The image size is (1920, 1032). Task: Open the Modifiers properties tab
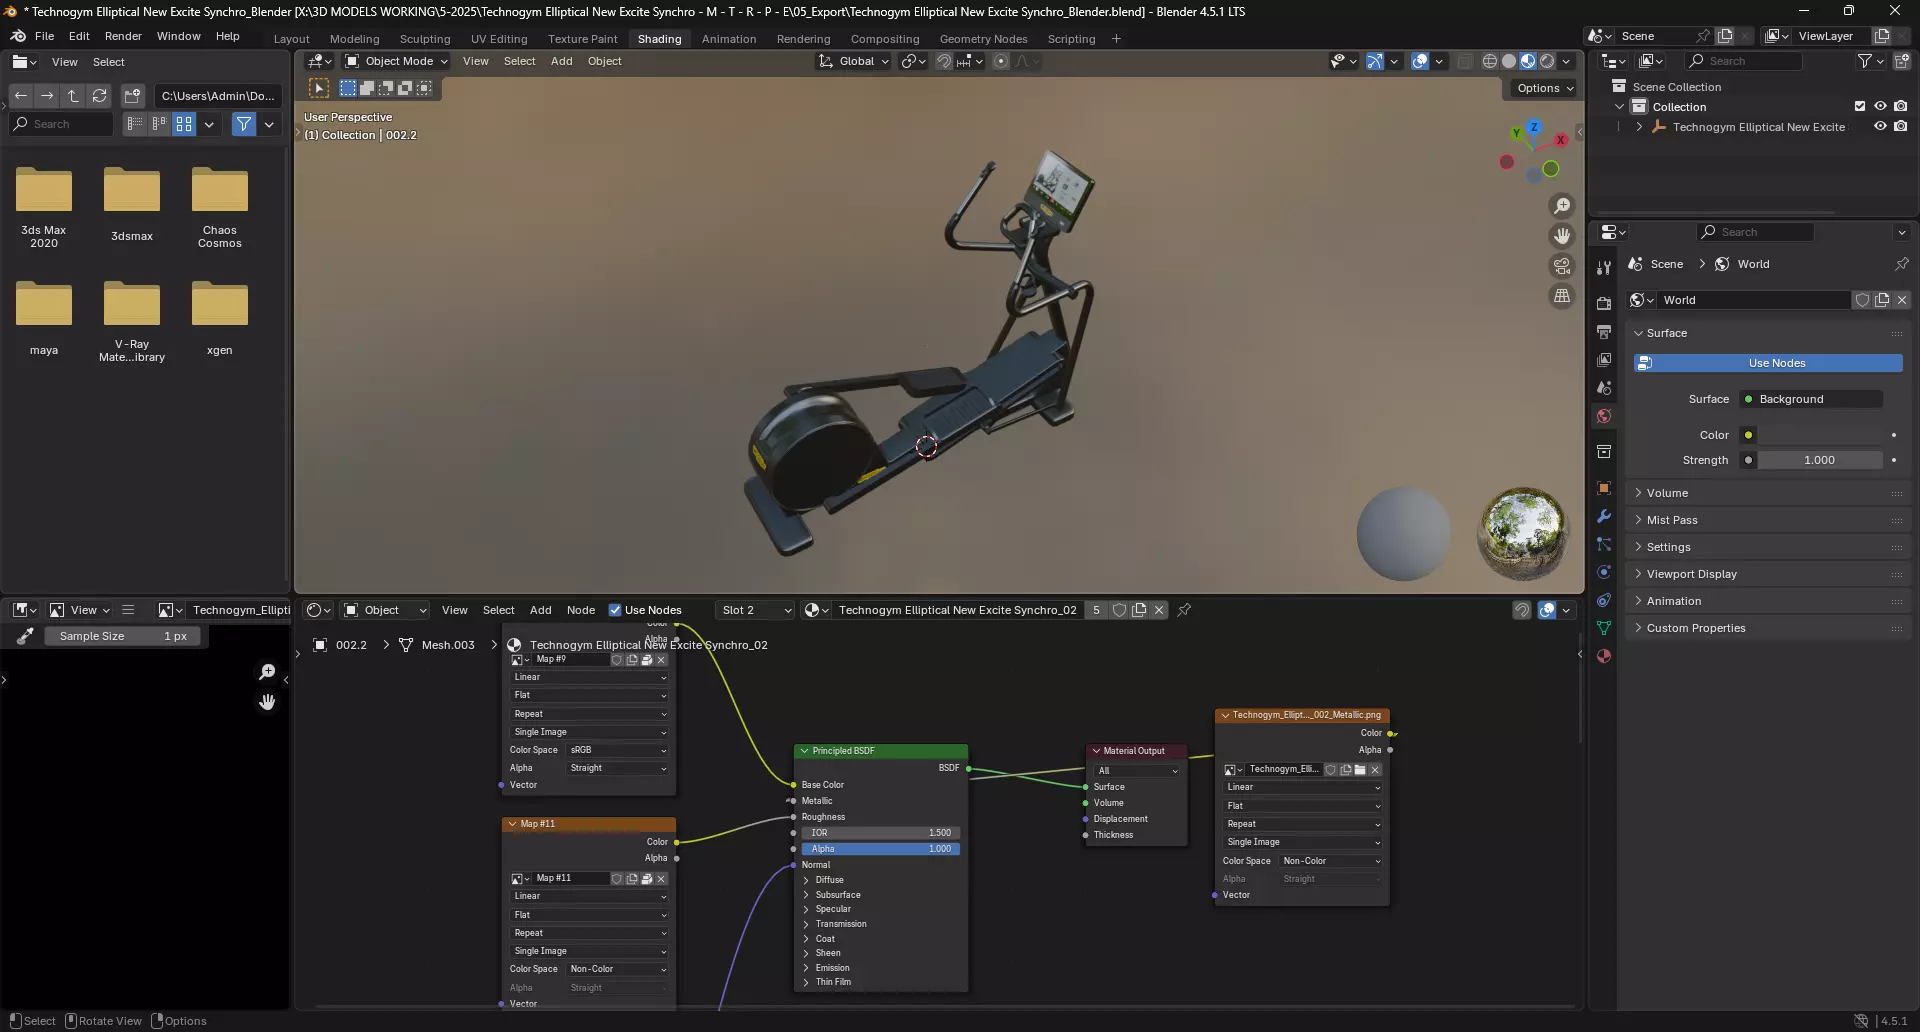coord(1604,516)
